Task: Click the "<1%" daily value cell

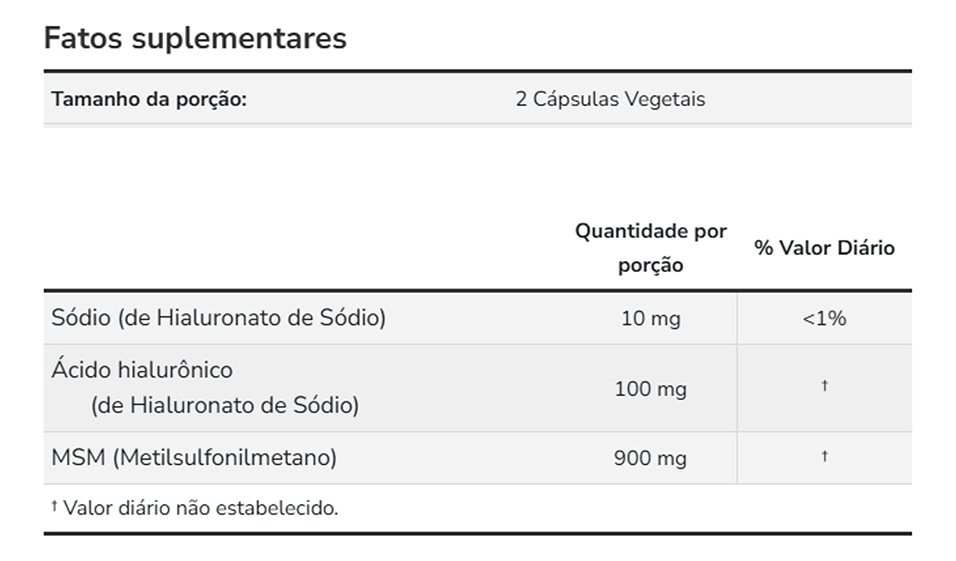Action: [824, 318]
